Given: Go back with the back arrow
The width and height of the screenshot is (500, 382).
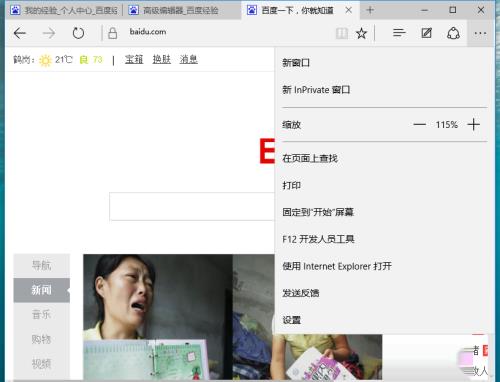Looking at the screenshot, I should (20, 33).
